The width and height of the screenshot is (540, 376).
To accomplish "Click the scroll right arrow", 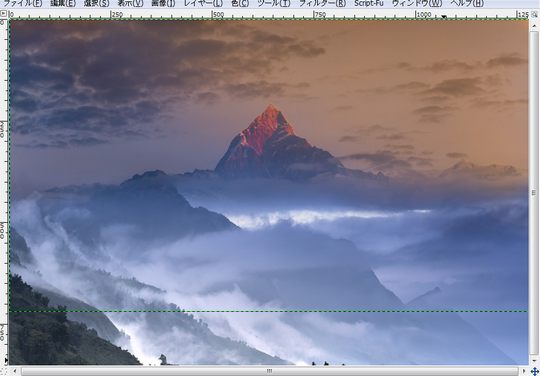I will coord(524,371).
